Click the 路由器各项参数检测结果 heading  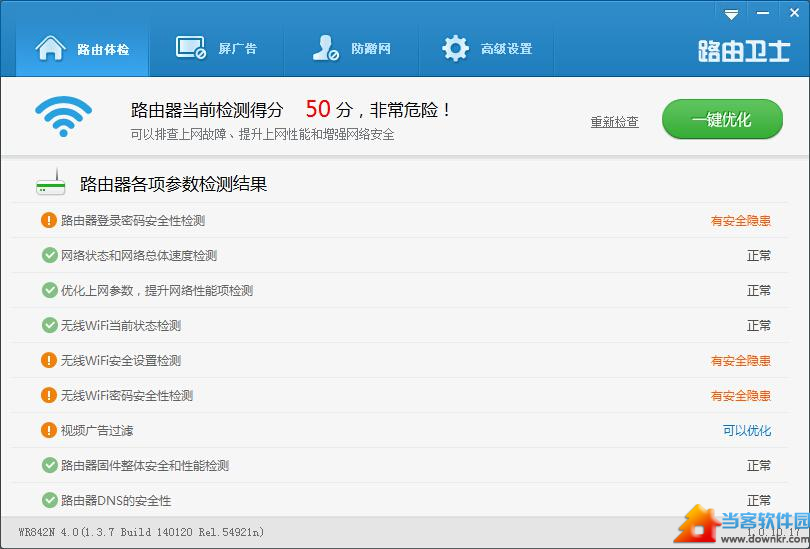coord(174,184)
